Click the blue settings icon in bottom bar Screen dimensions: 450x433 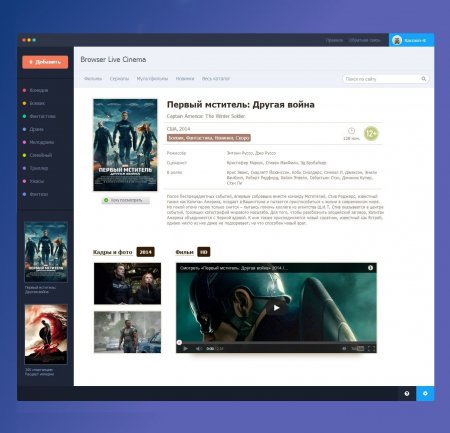425,394
